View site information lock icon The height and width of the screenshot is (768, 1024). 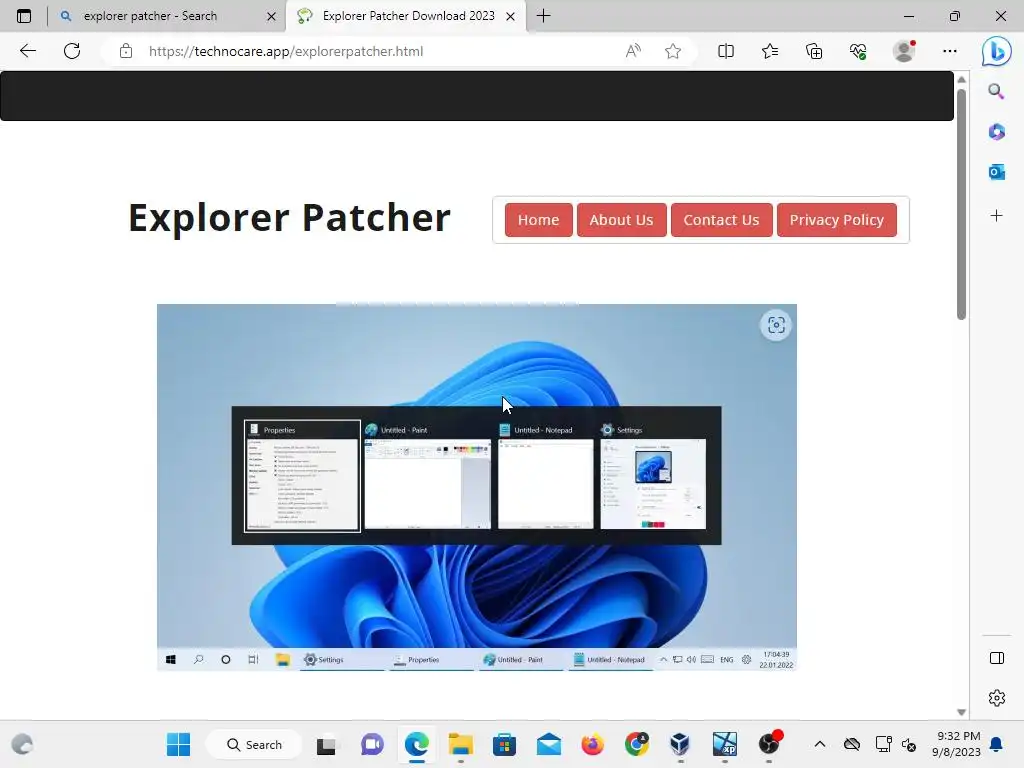pos(126,51)
